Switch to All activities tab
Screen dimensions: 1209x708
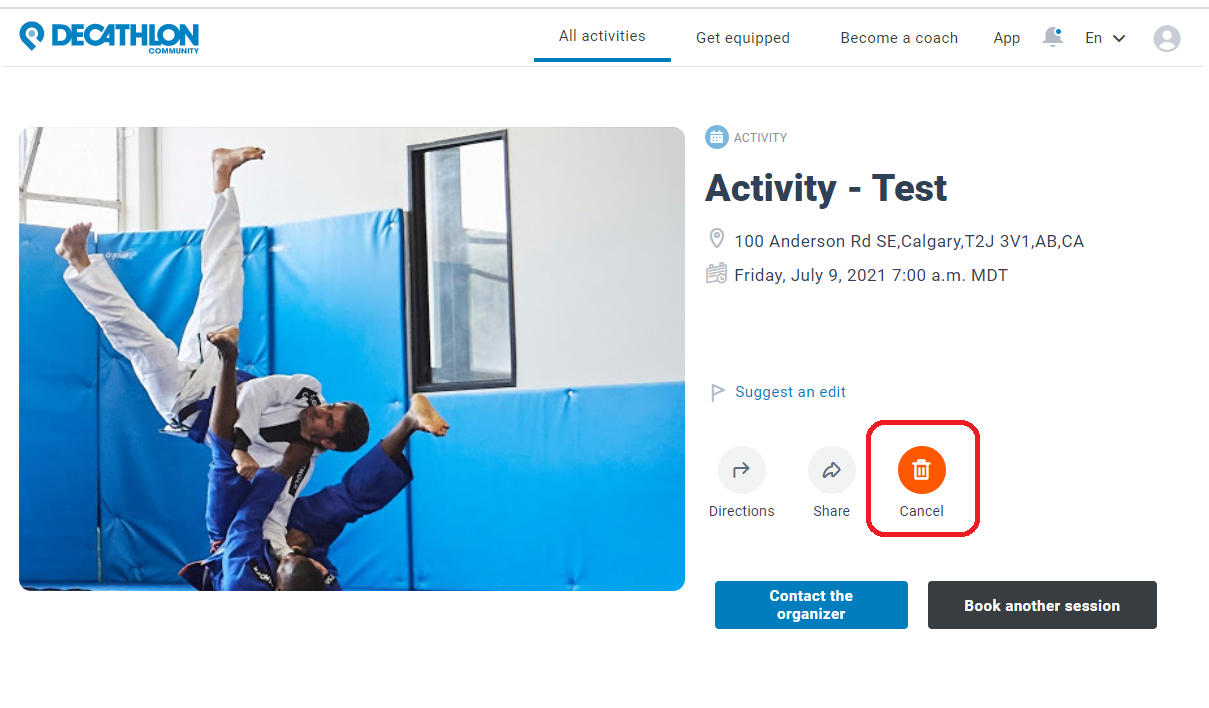(x=602, y=36)
